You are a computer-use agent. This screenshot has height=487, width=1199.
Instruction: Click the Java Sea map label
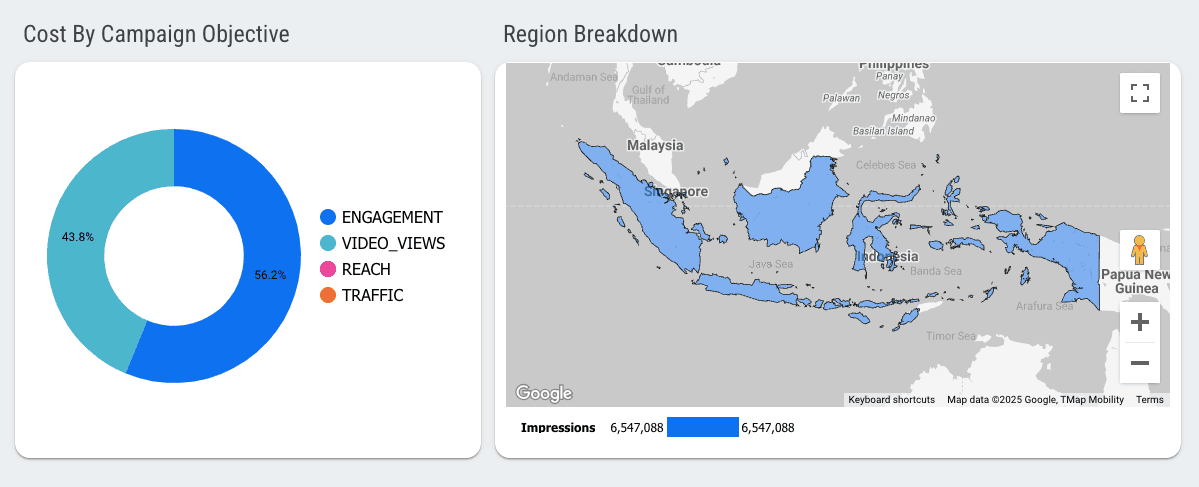click(771, 264)
